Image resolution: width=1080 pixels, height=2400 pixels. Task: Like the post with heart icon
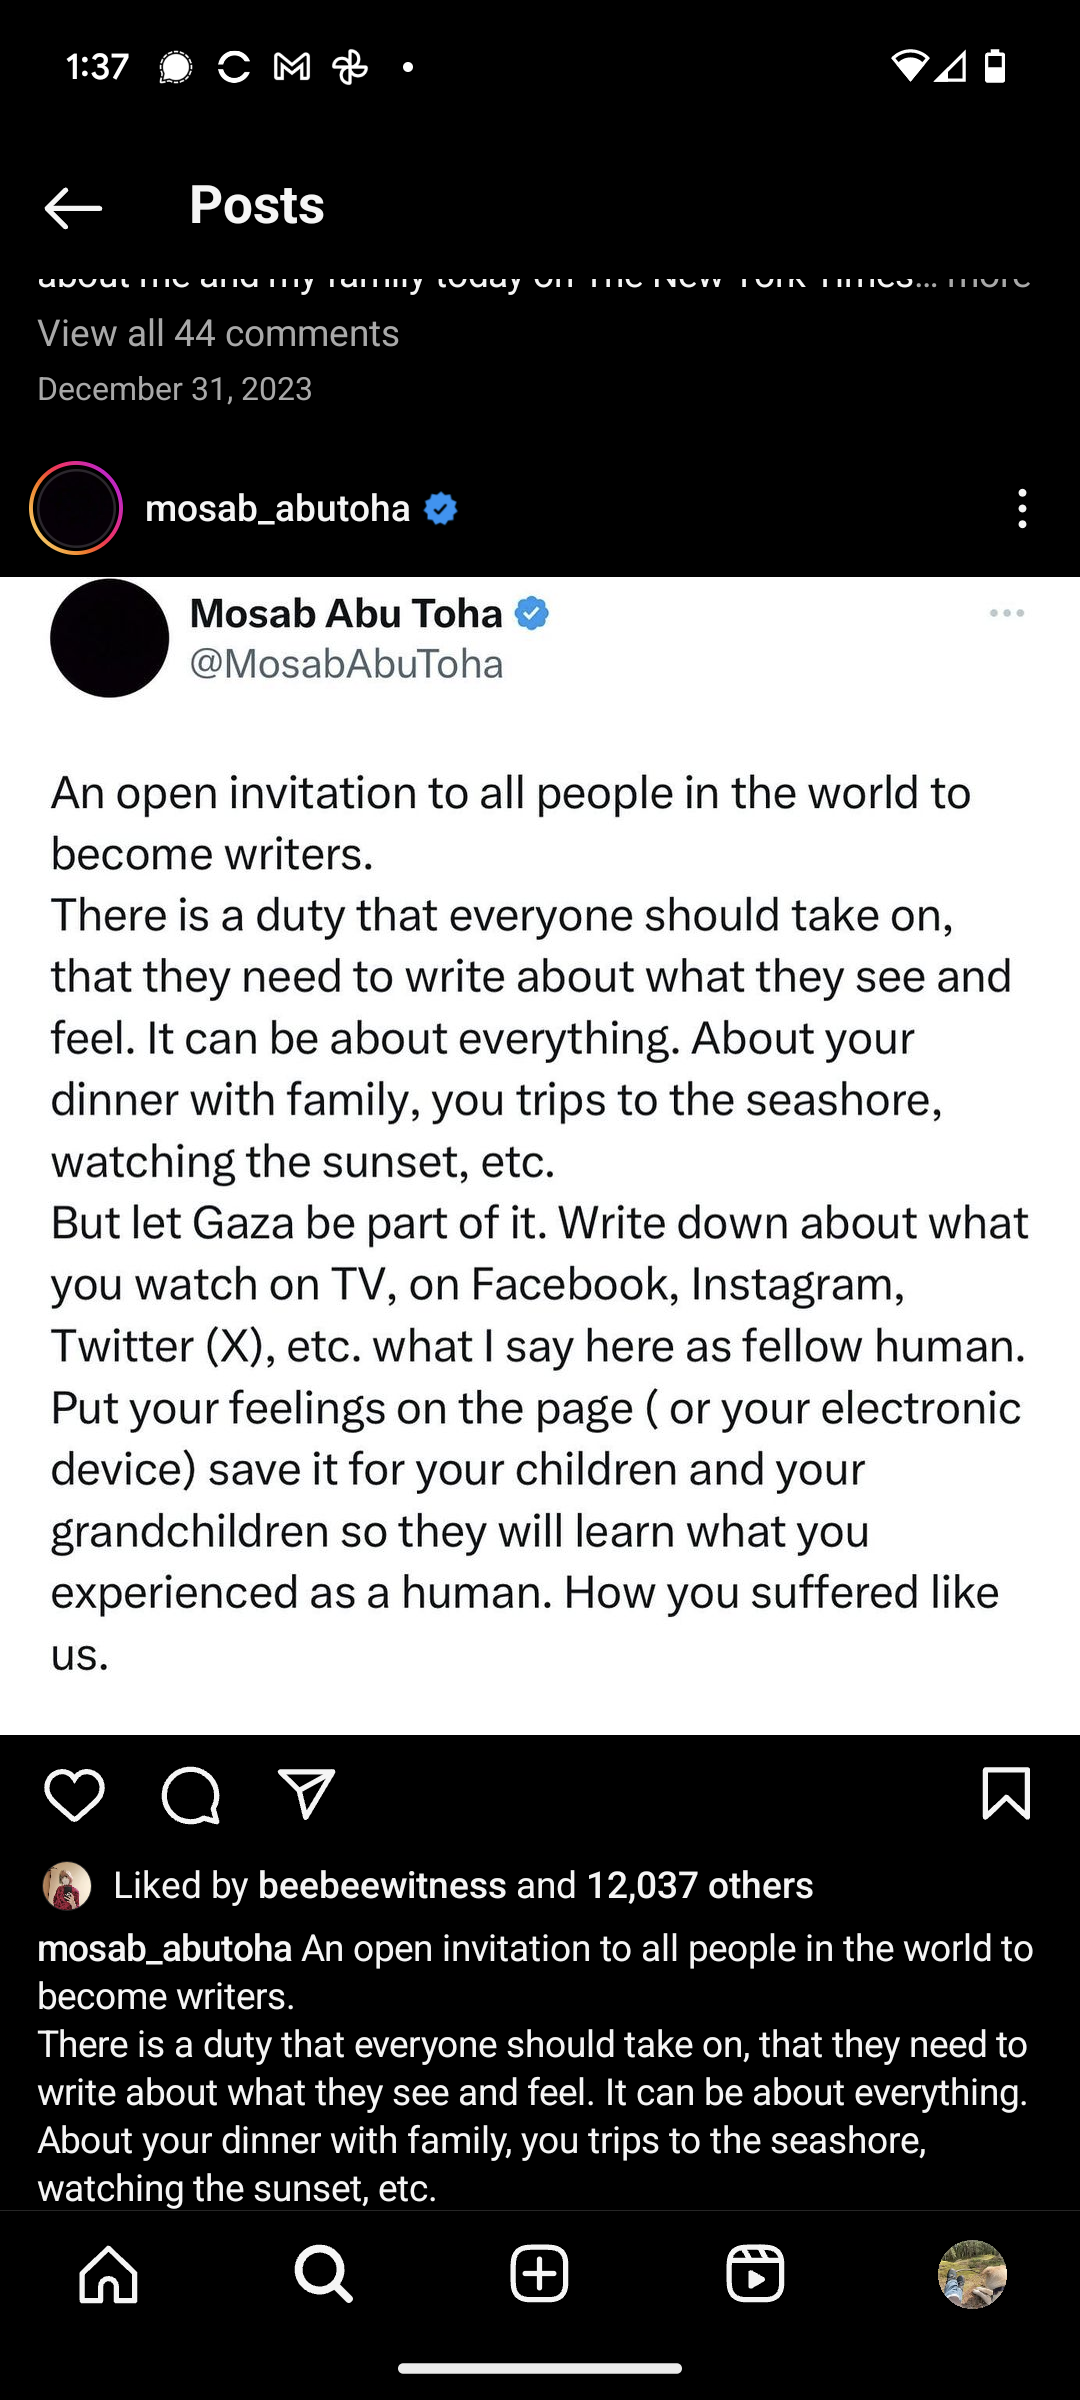(x=74, y=1794)
